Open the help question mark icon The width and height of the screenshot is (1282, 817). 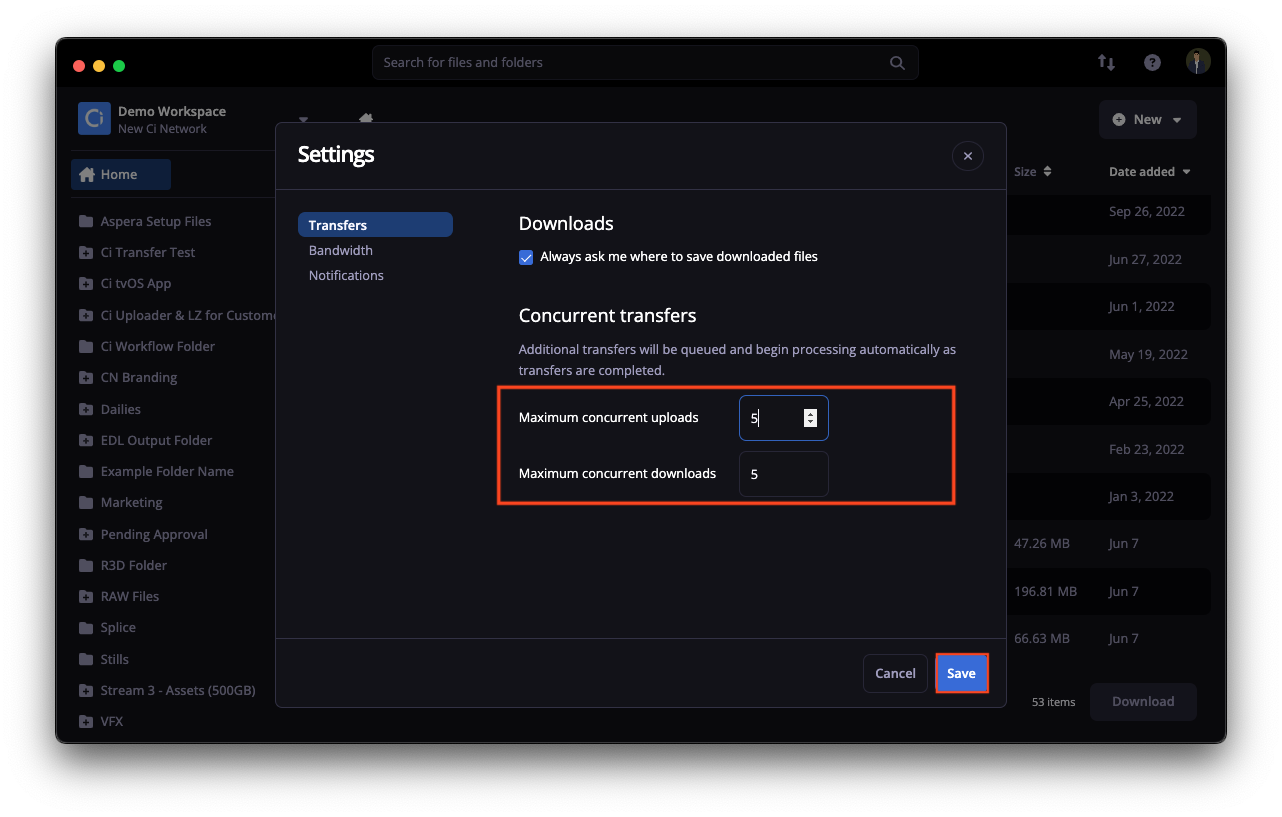click(x=1152, y=62)
